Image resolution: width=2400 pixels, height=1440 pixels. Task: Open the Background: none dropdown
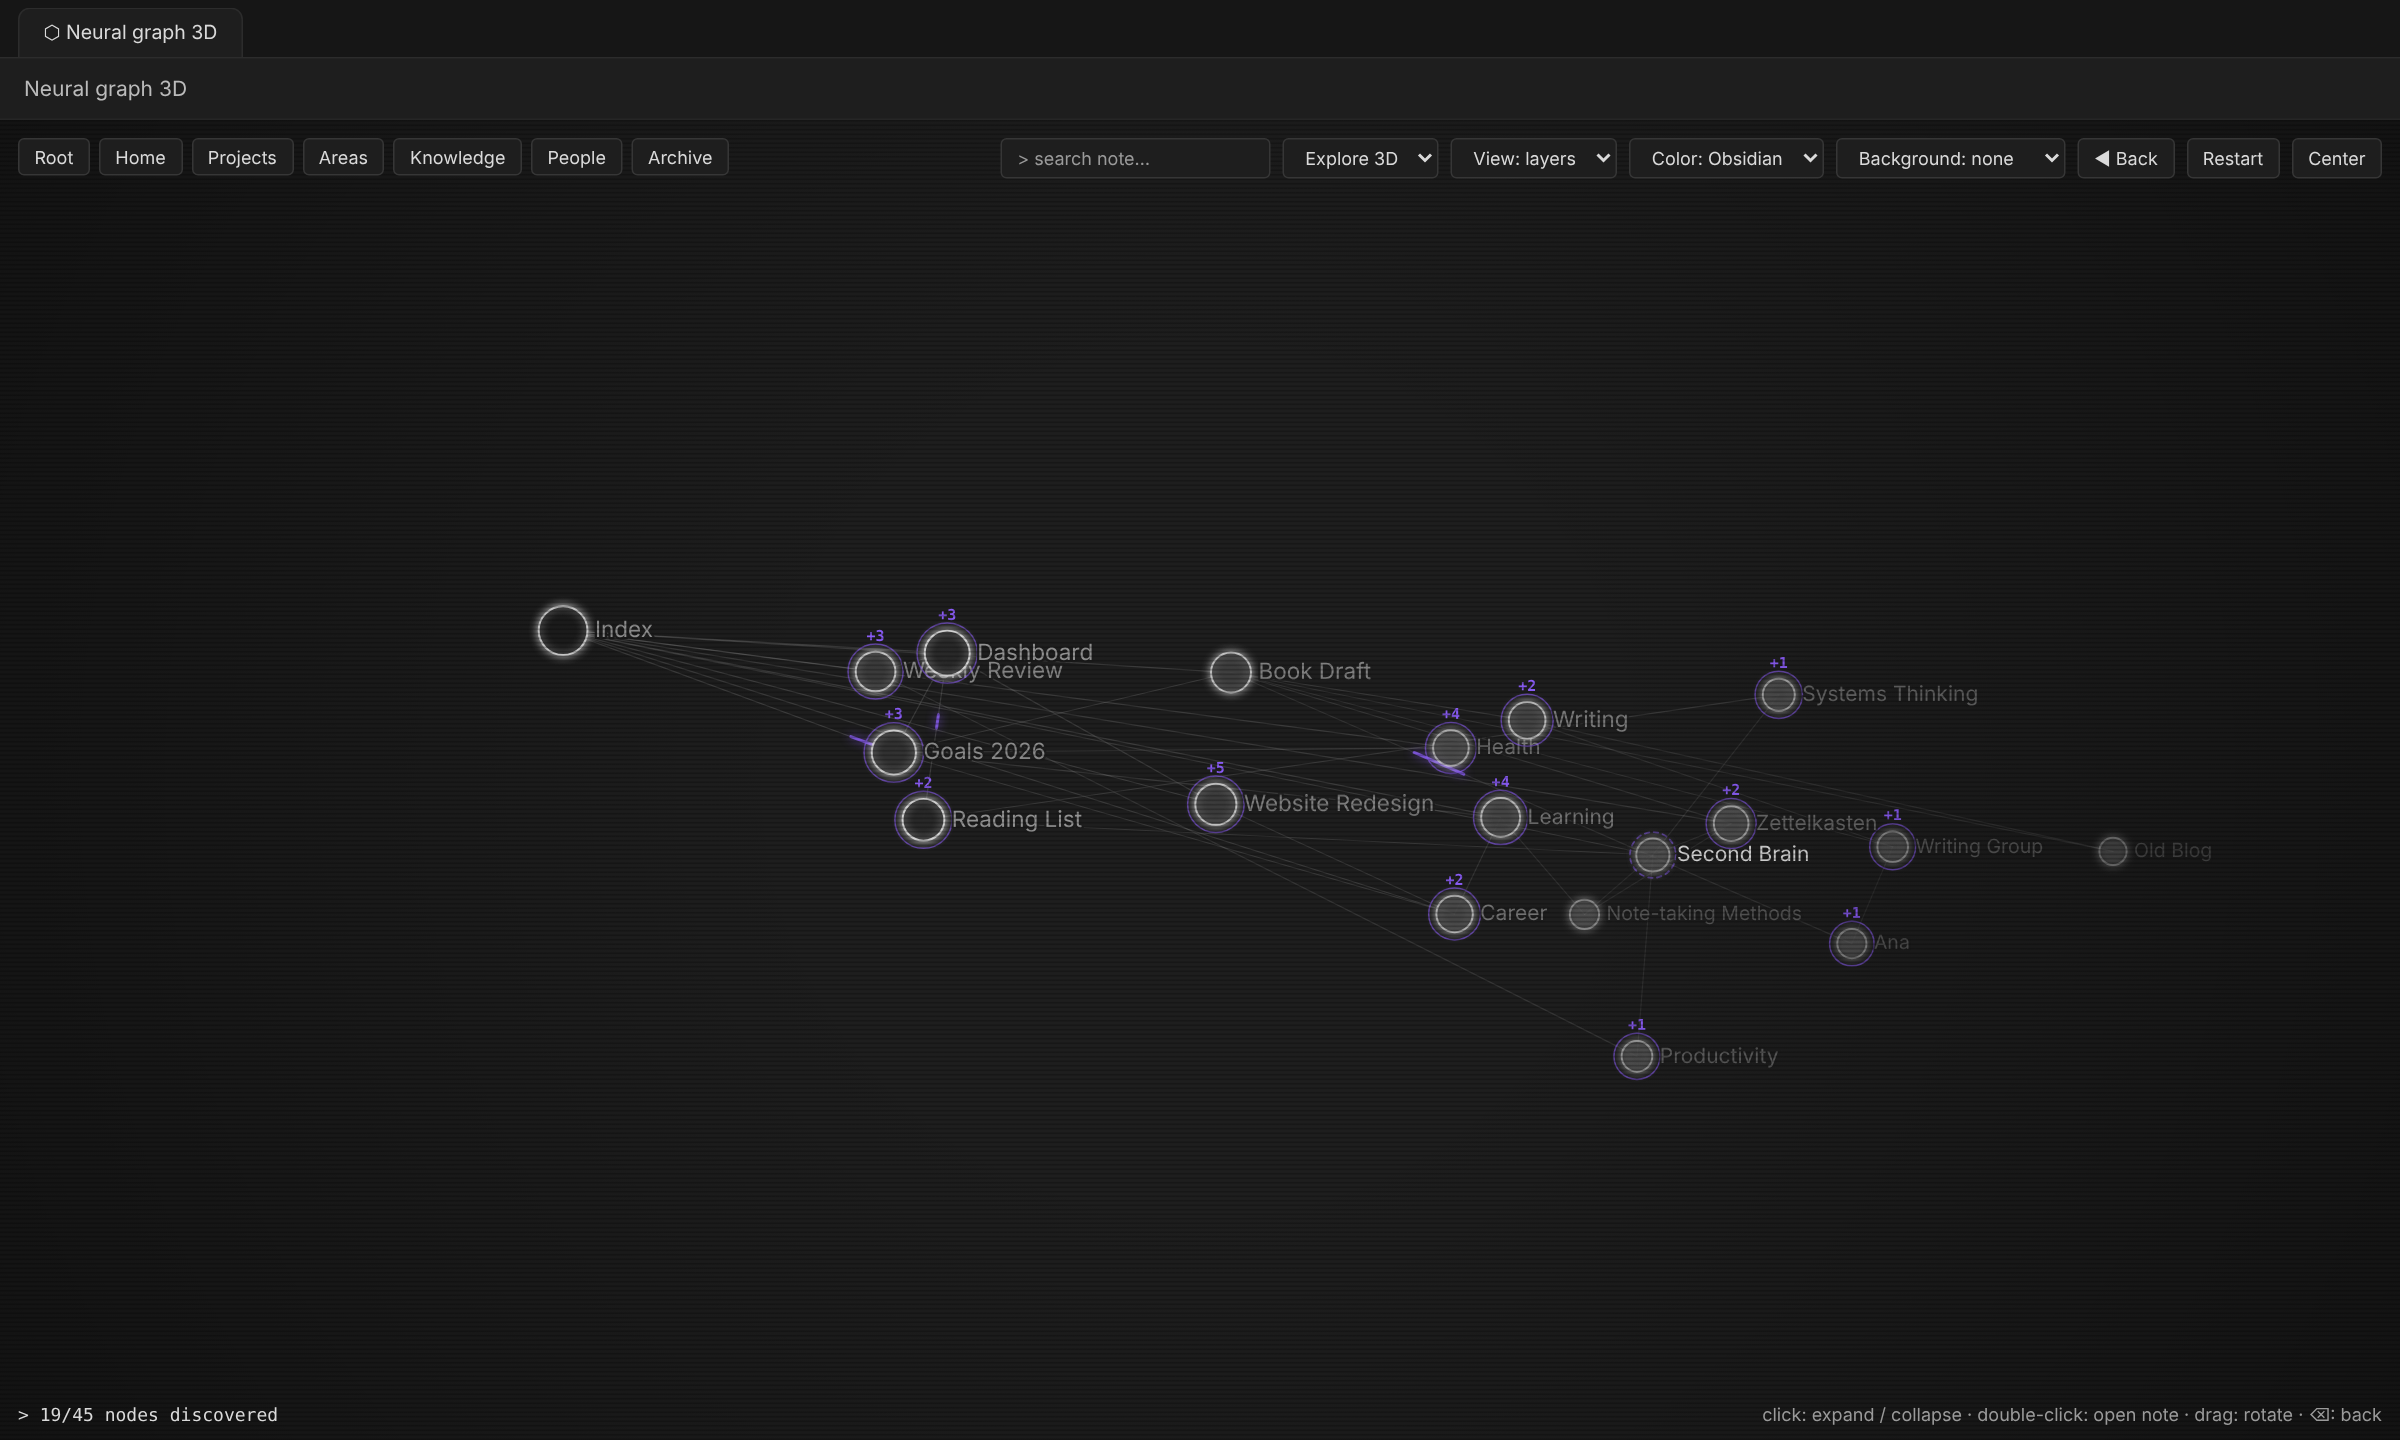1950,158
